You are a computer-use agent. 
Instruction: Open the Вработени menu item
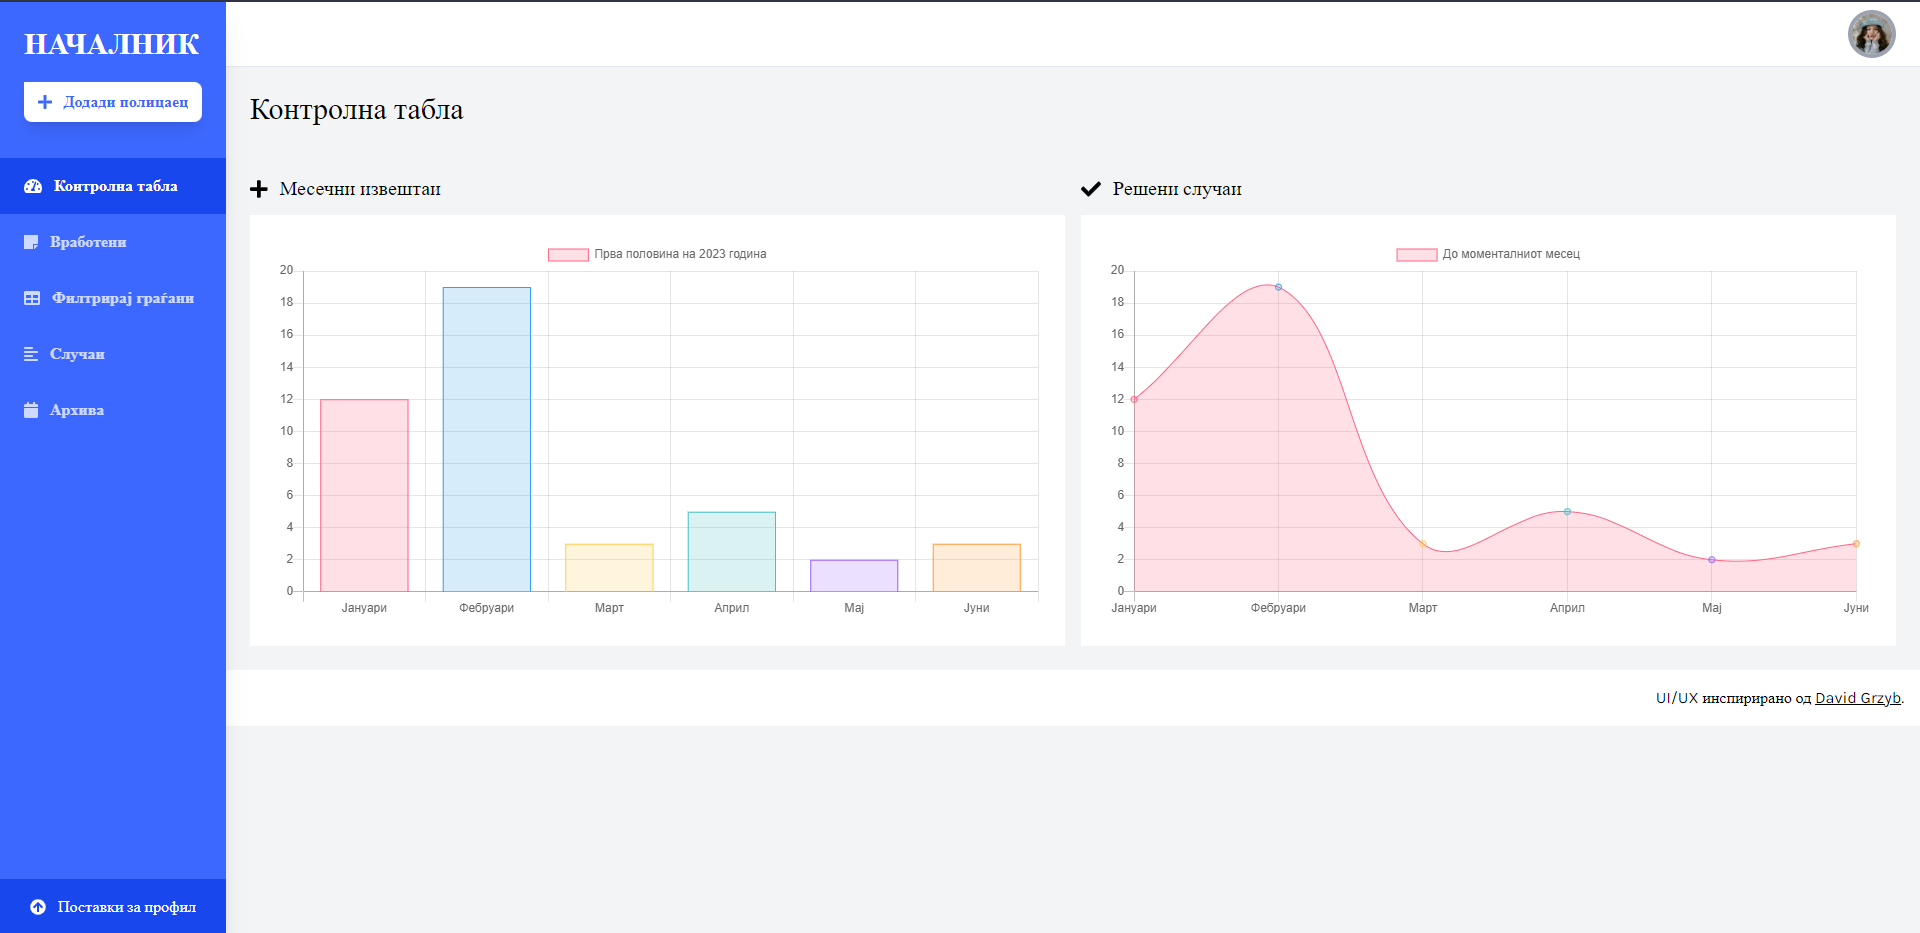tap(88, 242)
